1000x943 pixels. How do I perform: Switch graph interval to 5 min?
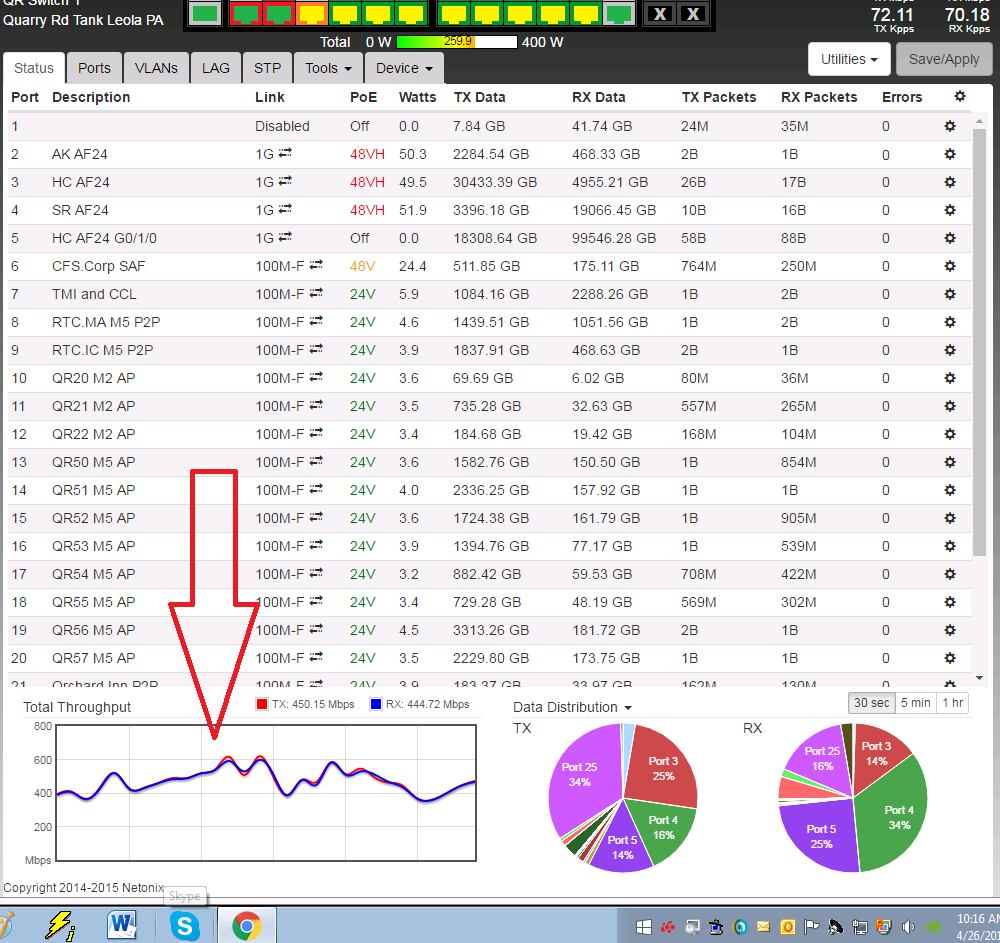click(x=914, y=703)
